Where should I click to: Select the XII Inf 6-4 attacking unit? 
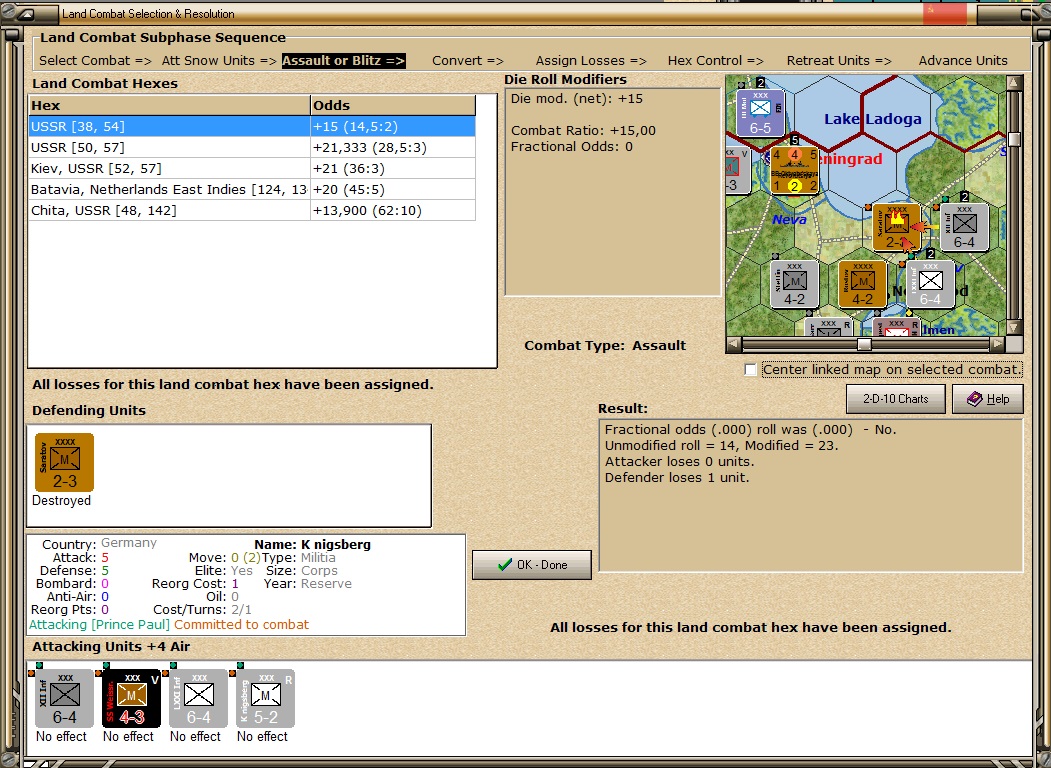pyautogui.click(x=64, y=698)
